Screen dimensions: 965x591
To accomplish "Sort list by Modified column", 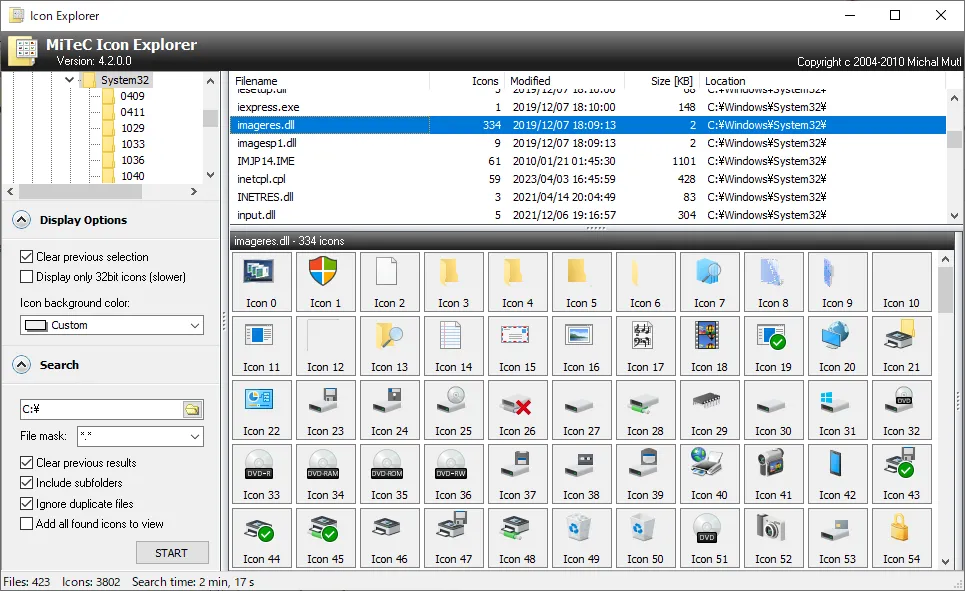I will [565, 81].
